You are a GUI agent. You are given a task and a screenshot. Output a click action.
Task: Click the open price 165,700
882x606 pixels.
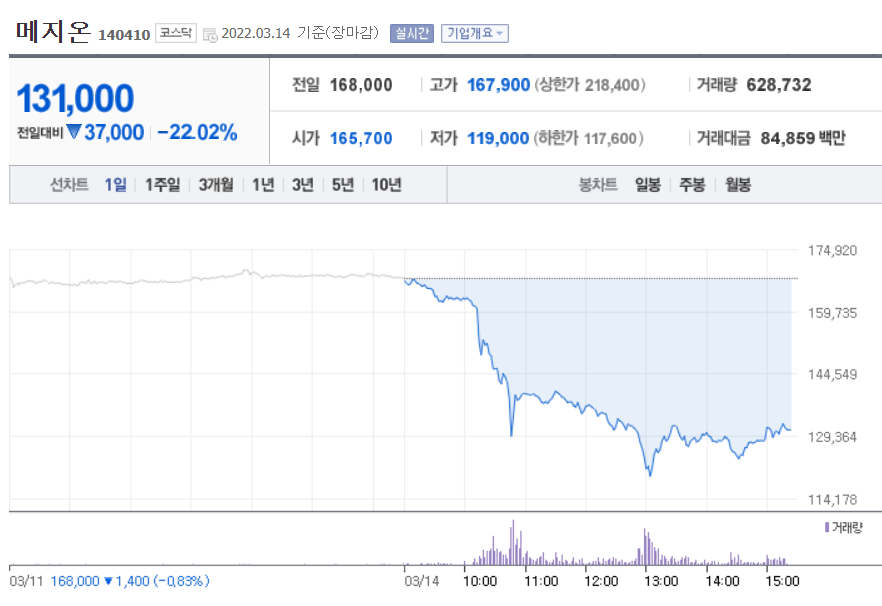(361, 138)
